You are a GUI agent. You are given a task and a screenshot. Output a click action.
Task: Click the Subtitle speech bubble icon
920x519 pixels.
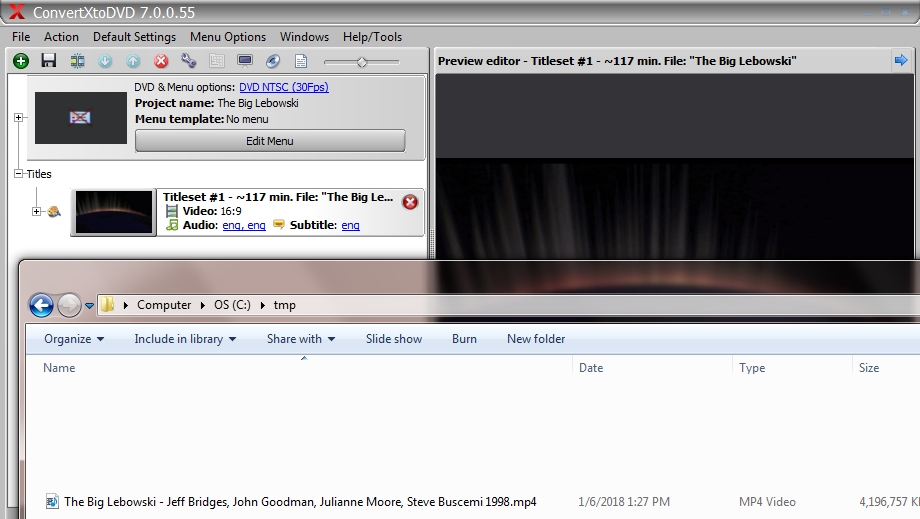click(279, 225)
